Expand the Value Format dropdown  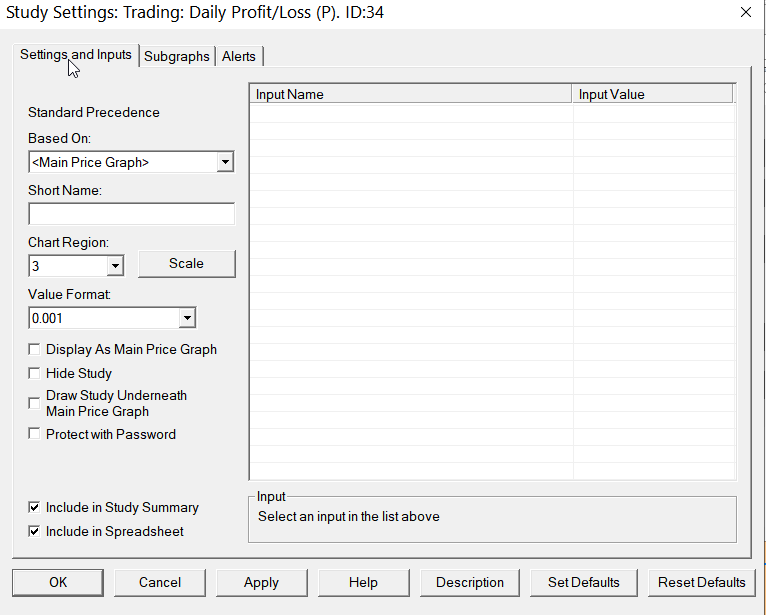coord(187,318)
